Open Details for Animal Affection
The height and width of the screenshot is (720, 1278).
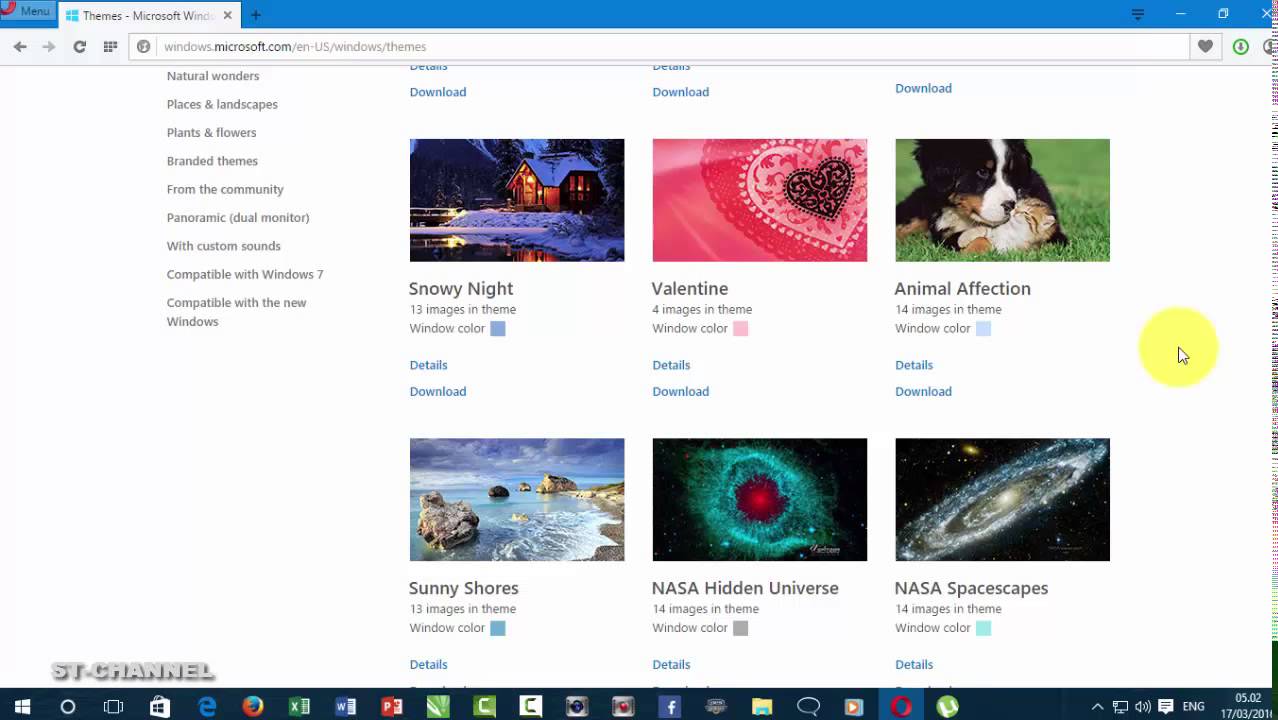(x=914, y=365)
